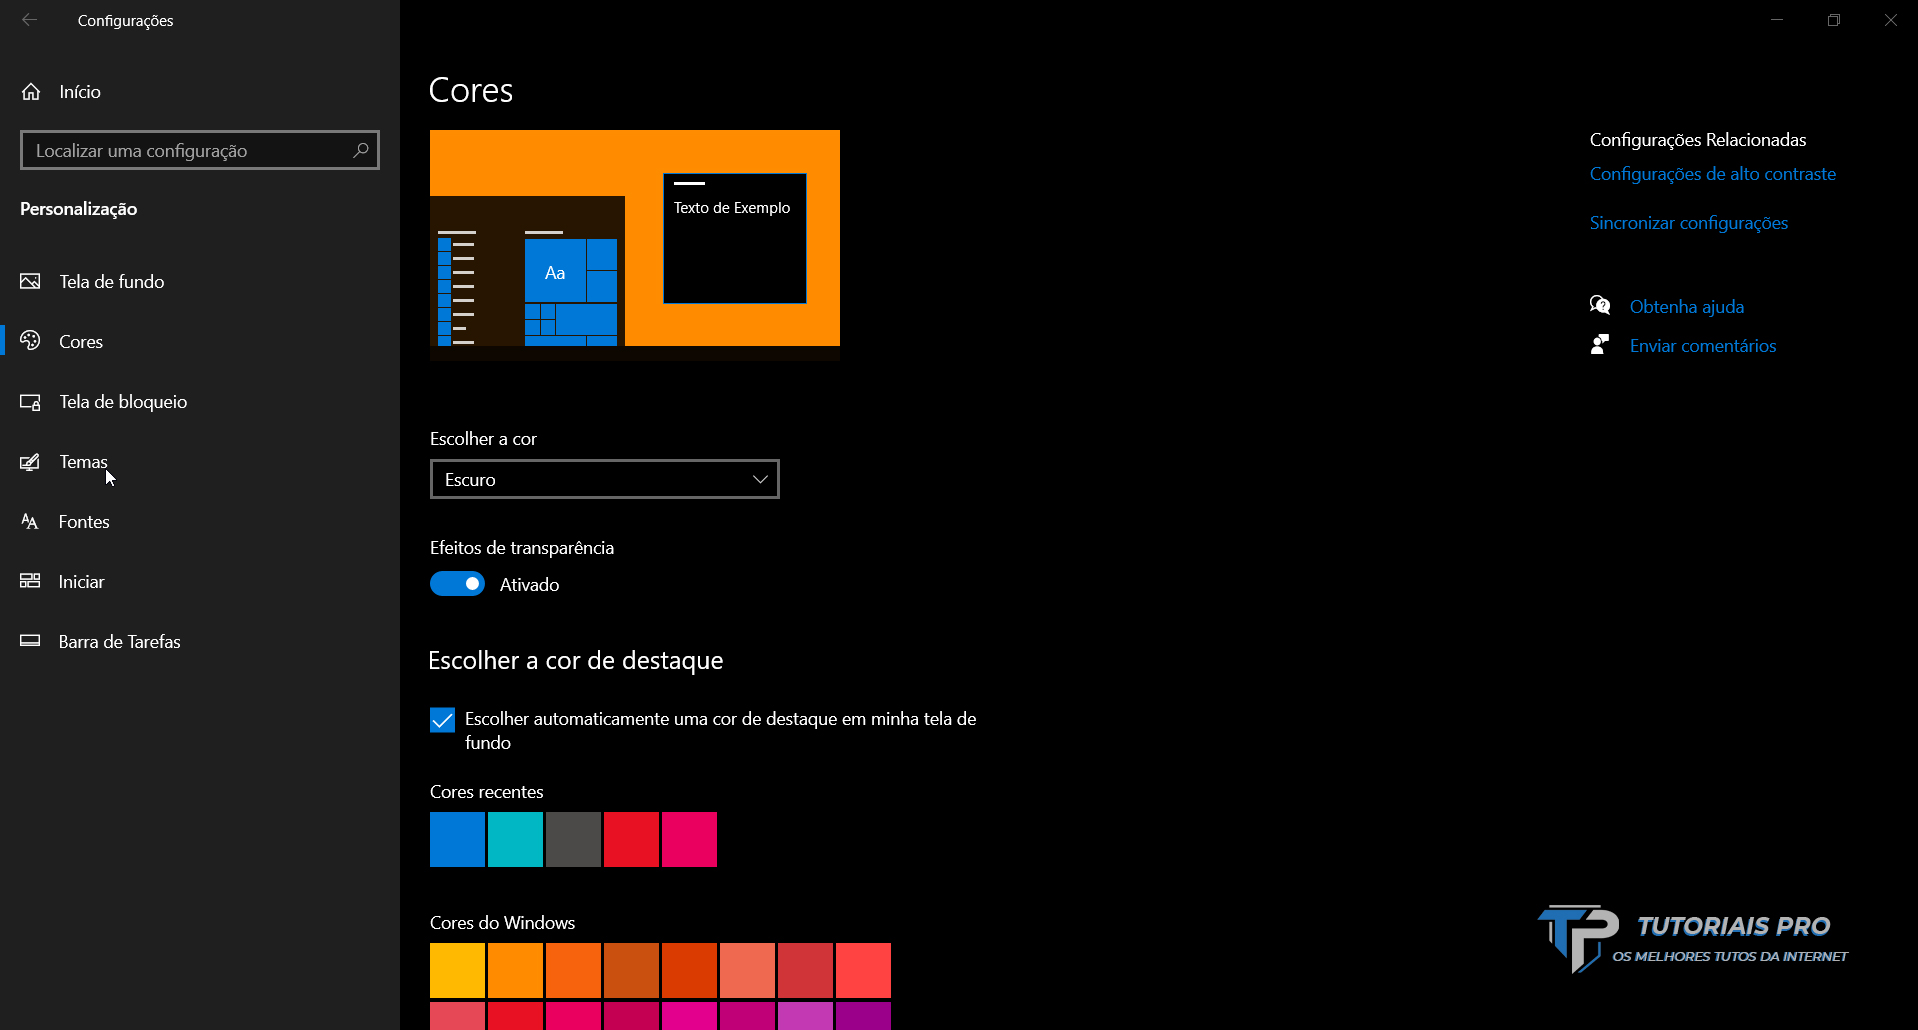Open the Escolher a cor dropdown set to Escuro
Screen dimensions: 1918x1030
(603, 479)
